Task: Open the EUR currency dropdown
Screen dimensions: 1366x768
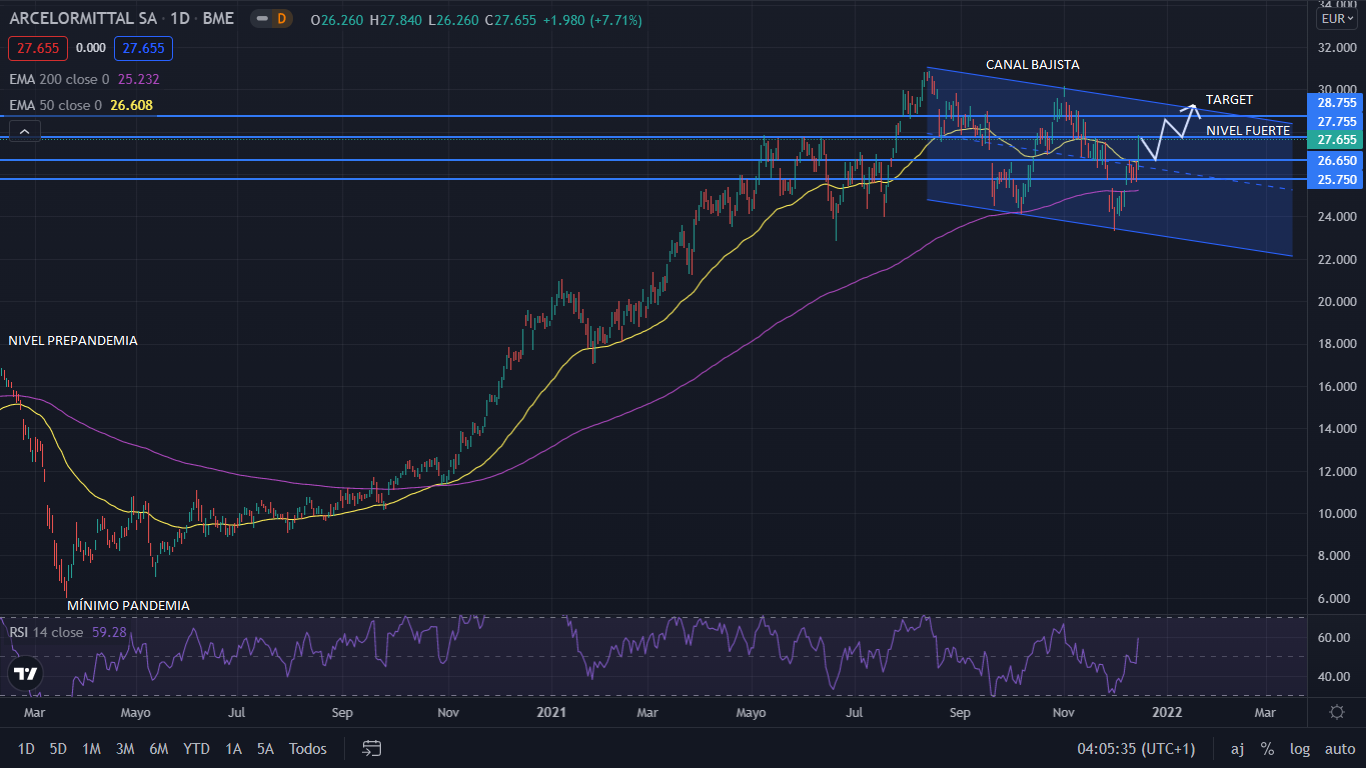Action: tap(1337, 19)
